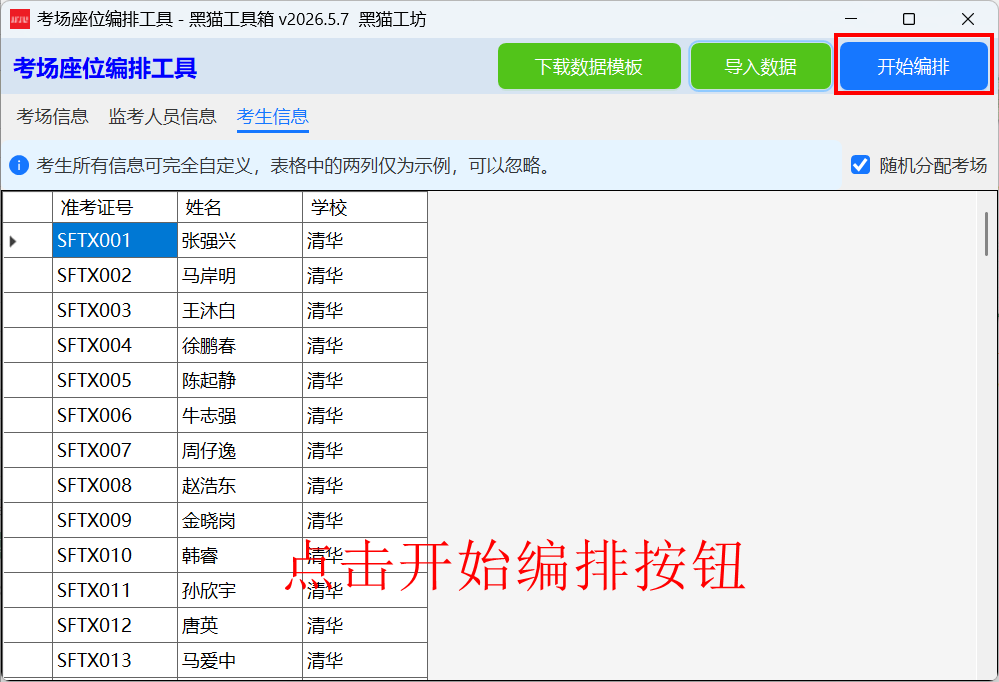Click the 姓名 column header
The height and width of the screenshot is (682, 999).
click(240, 207)
